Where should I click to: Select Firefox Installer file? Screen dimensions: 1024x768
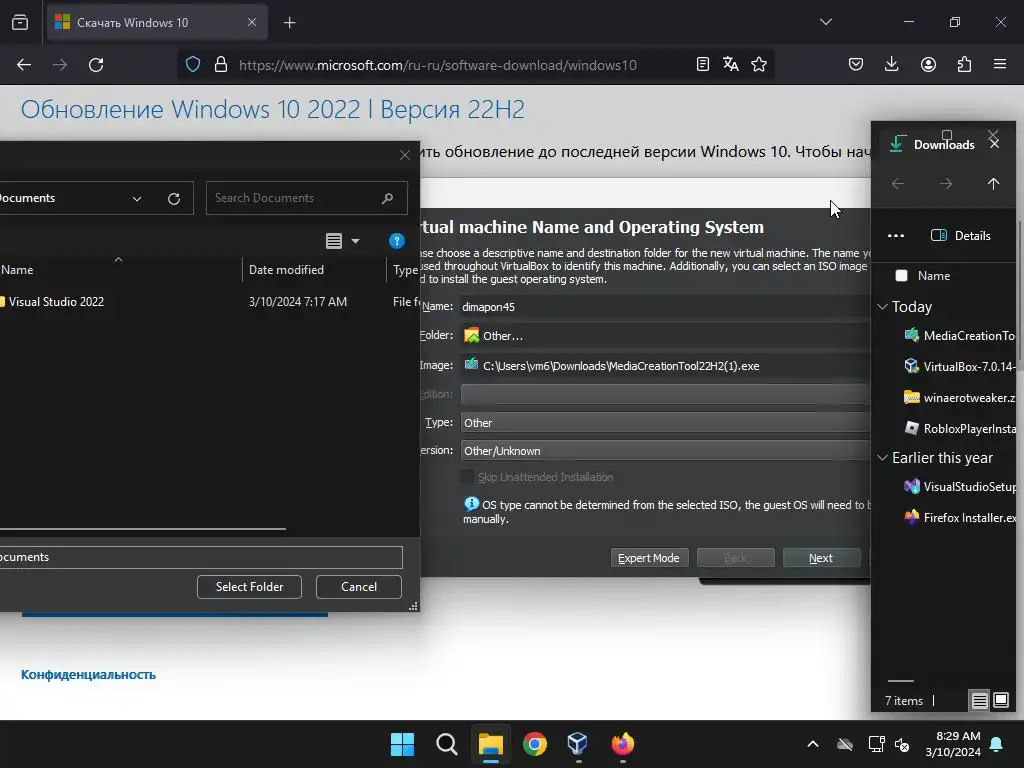coord(960,517)
